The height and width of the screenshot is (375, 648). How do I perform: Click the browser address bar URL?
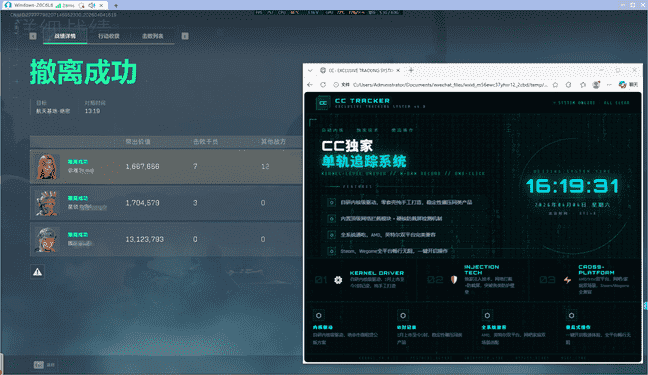[x=450, y=85]
